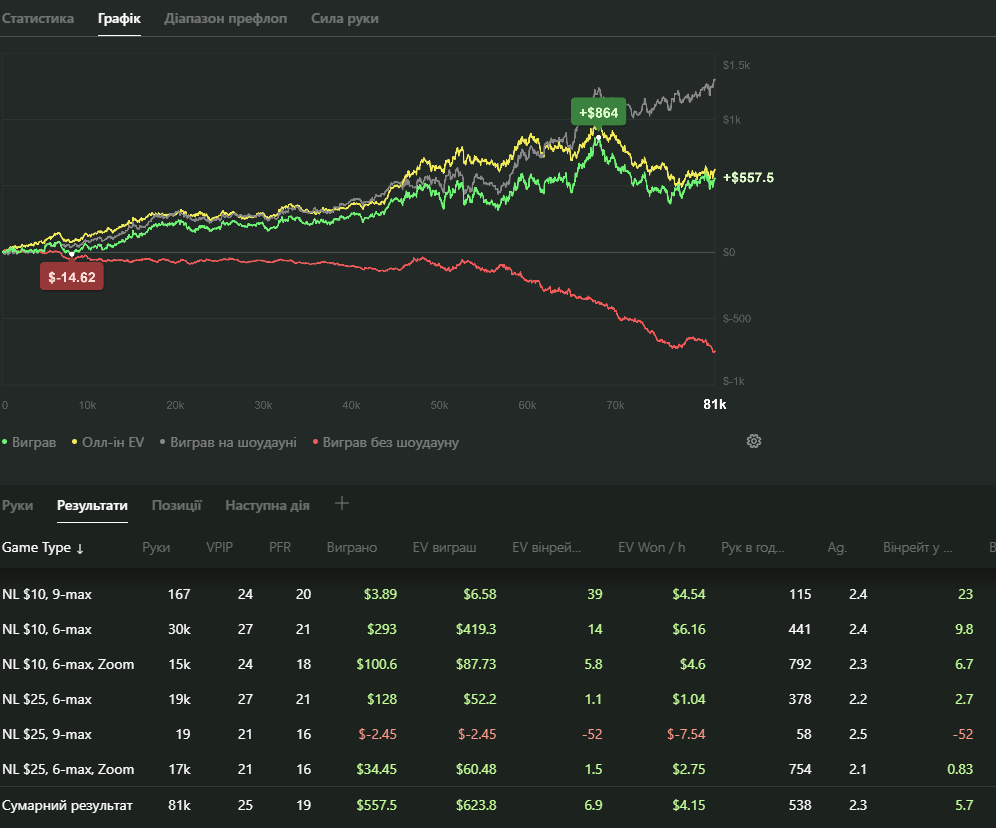Image resolution: width=996 pixels, height=828 pixels.
Task: Switch to the Руки tab
Action: click(x=17, y=506)
